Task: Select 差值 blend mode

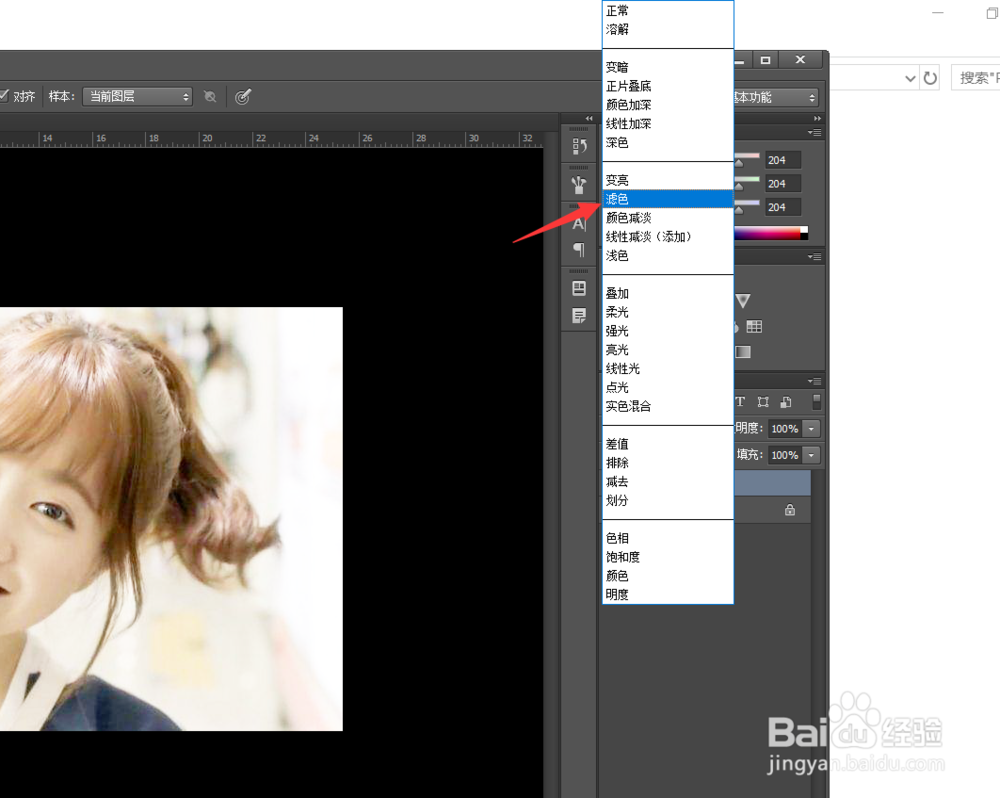Action: coord(668,444)
